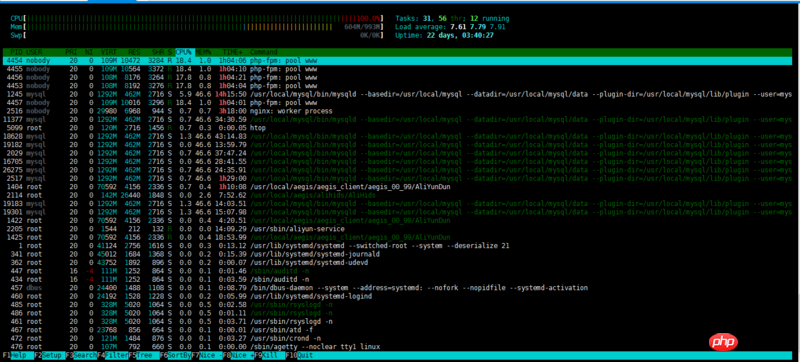Viewport: 800px width, 362px height.
Task: Select the AliHids process row PID 2114
Action: point(398,195)
